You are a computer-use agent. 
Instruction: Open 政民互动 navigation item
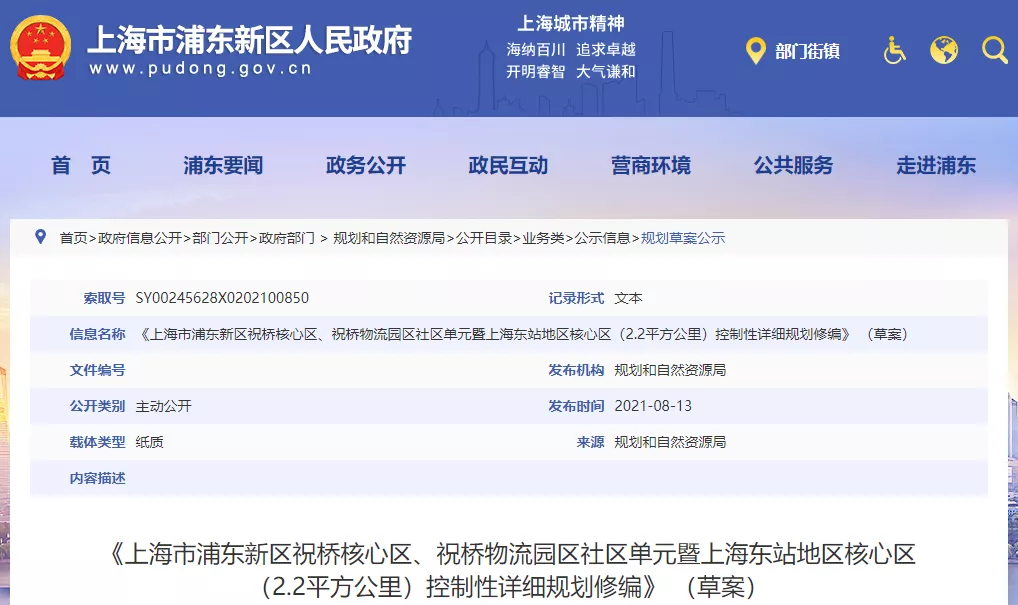click(x=508, y=166)
